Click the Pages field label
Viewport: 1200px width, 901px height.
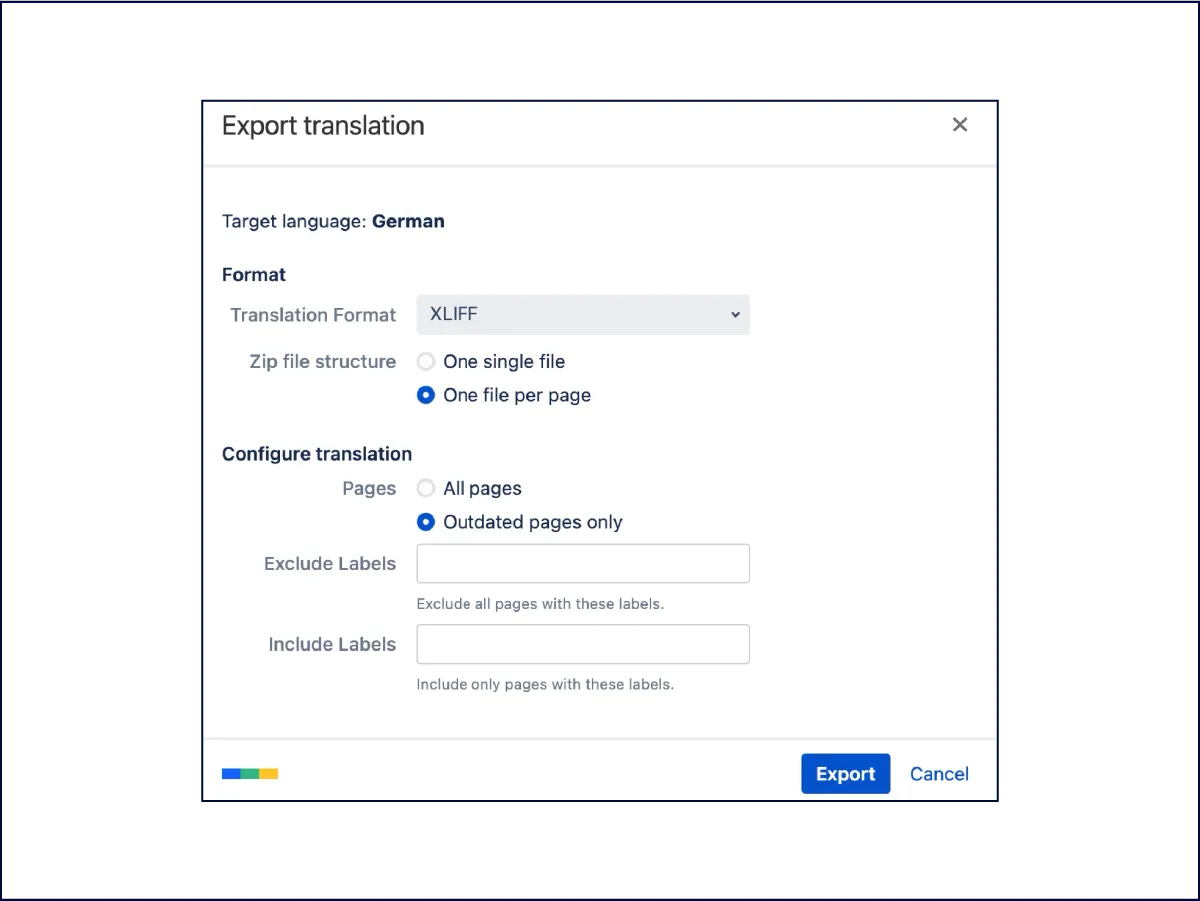369,489
